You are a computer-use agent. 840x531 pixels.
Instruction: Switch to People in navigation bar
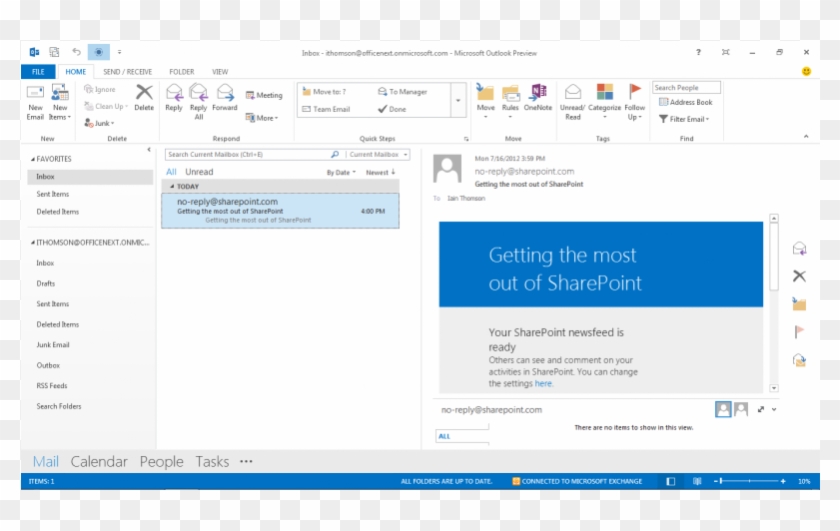pyautogui.click(x=161, y=461)
